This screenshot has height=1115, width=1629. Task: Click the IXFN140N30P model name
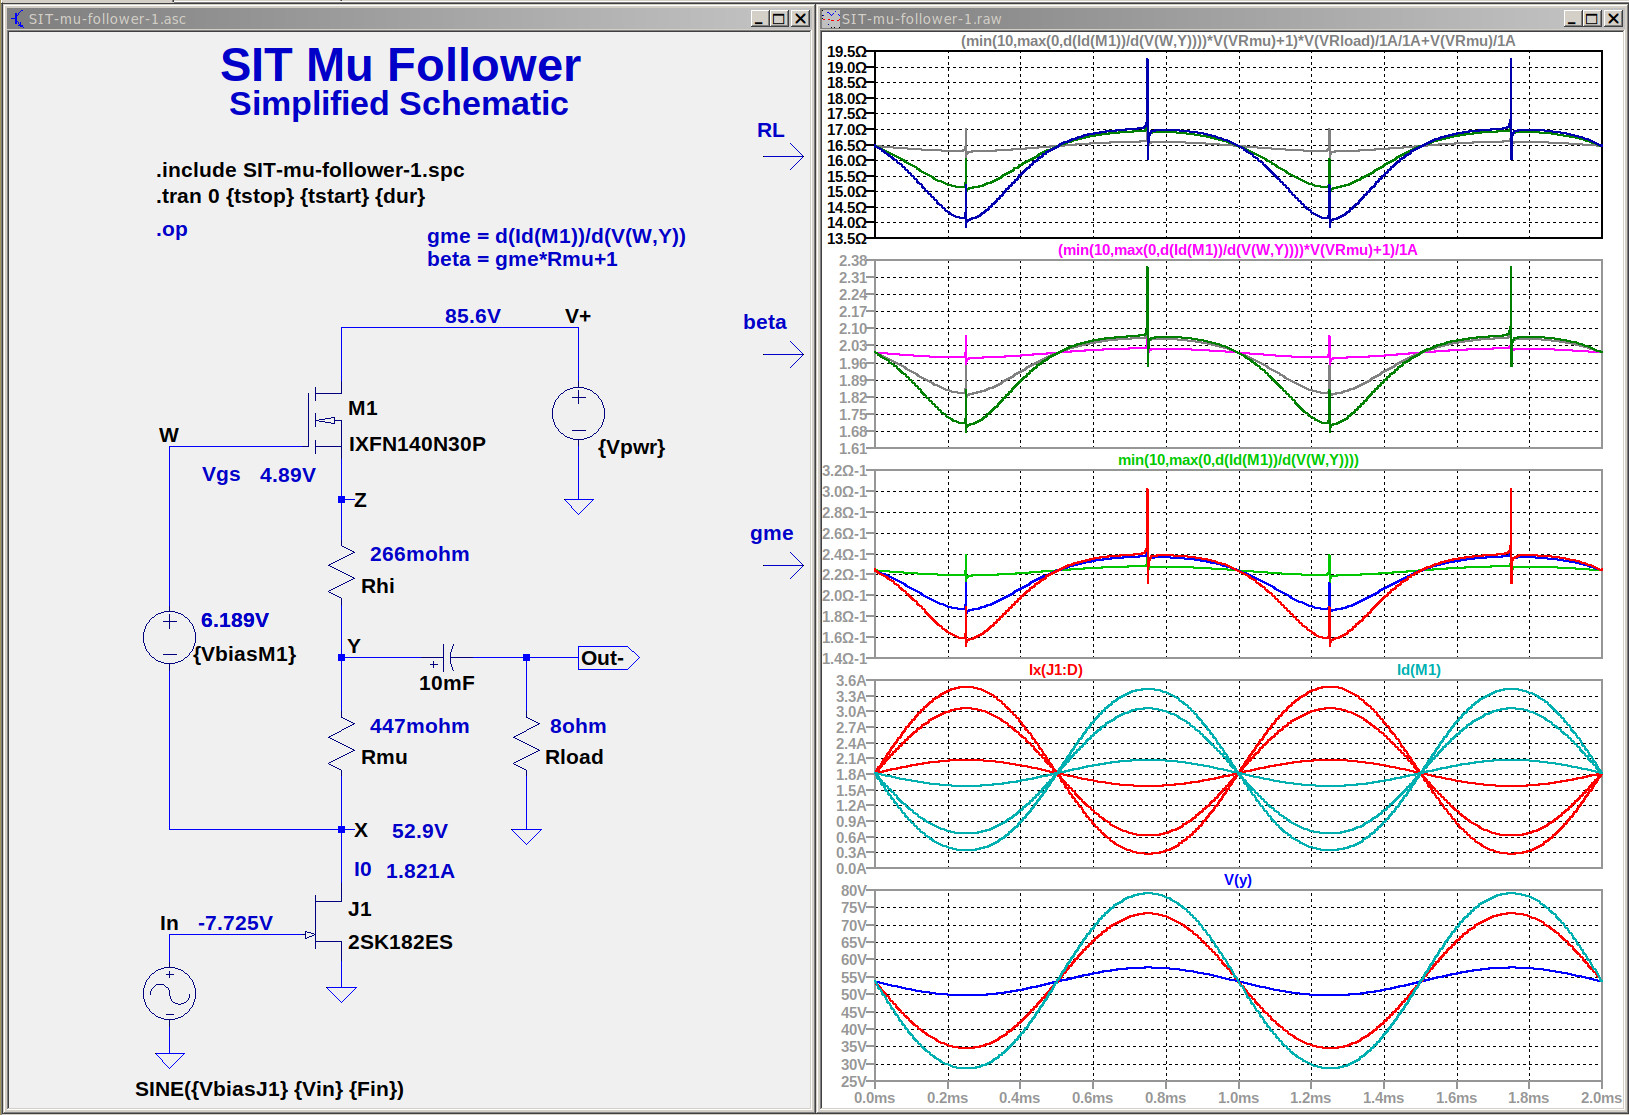click(x=417, y=444)
